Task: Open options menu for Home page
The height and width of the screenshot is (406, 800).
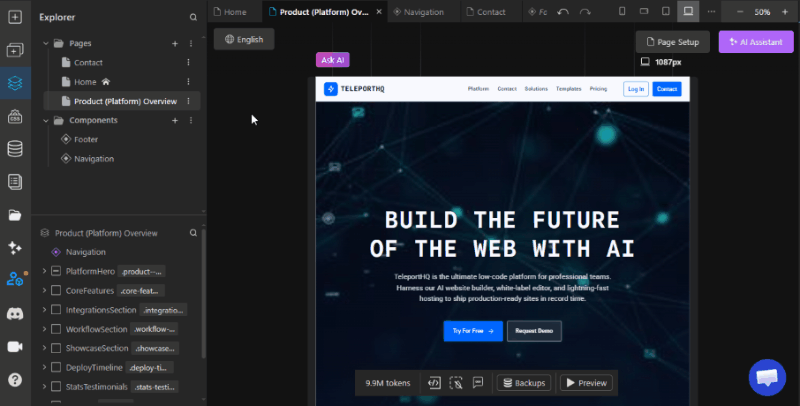Action: tap(188, 82)
